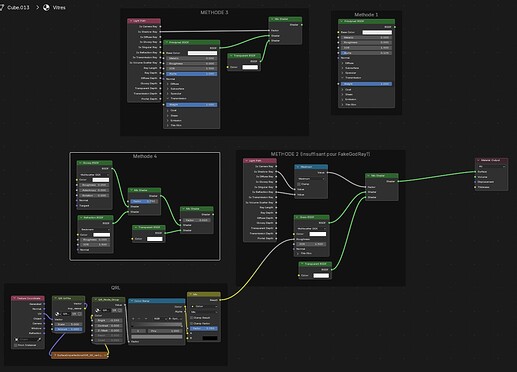The image size is (517, 372).
Task: Select the Principled BSDF node header in Methode 1
Action: (366, 21)
